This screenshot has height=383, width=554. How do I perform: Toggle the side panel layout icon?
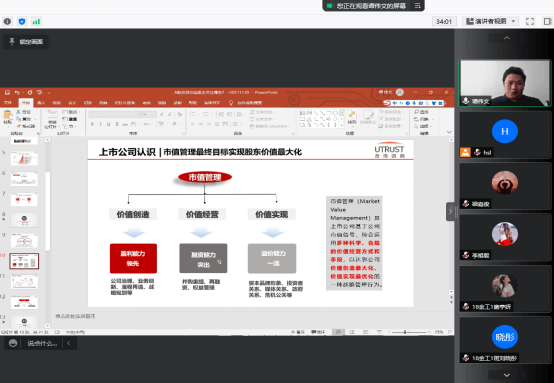click(x=547, y=22)
